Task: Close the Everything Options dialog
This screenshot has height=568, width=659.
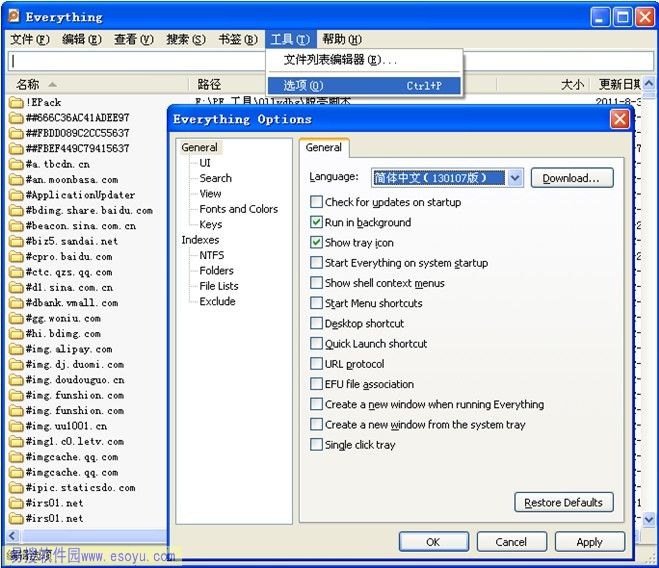Action: pyautogui.click(x=619, y=119)
